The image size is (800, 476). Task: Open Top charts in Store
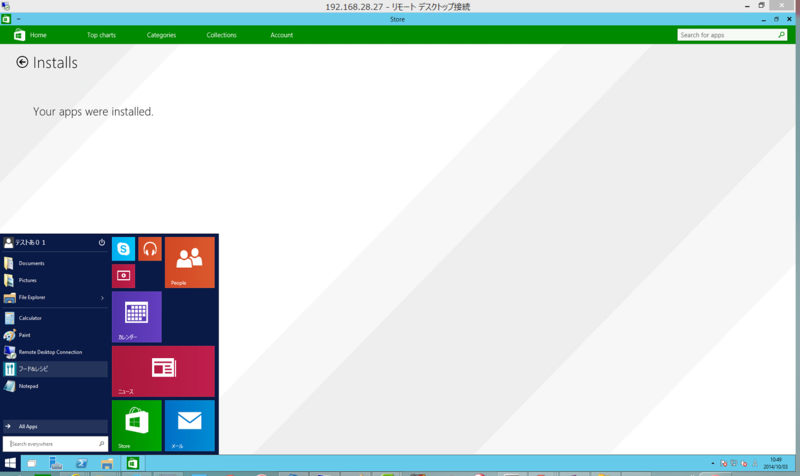101,35
